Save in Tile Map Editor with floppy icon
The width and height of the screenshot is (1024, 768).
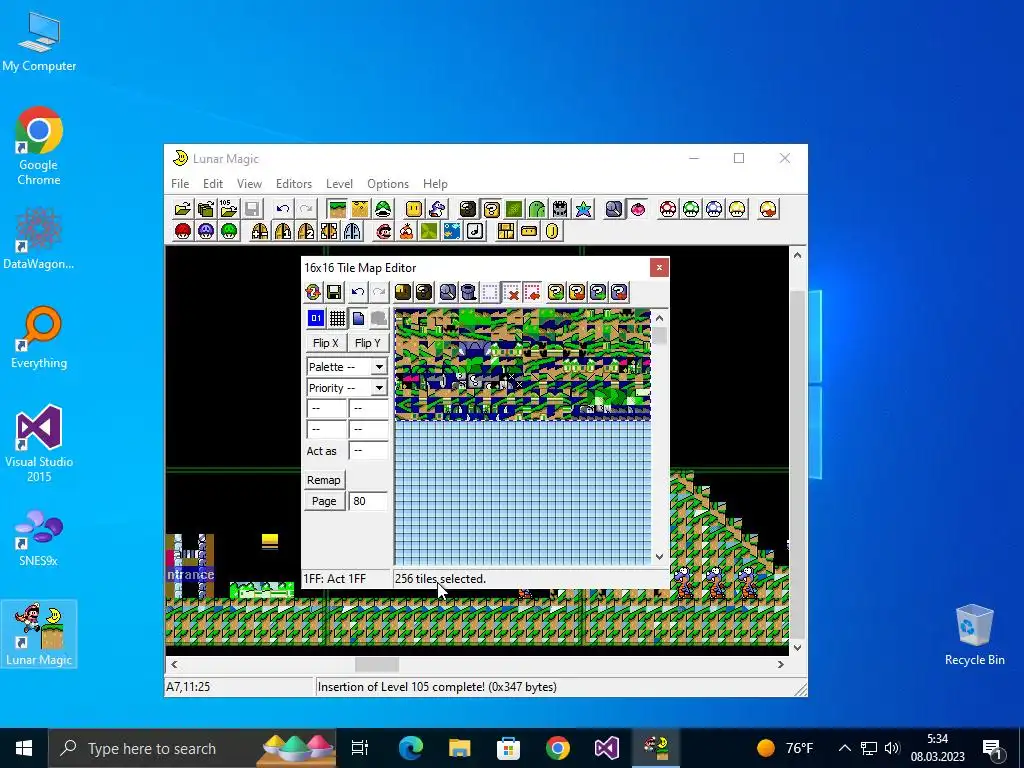(334, 292)
